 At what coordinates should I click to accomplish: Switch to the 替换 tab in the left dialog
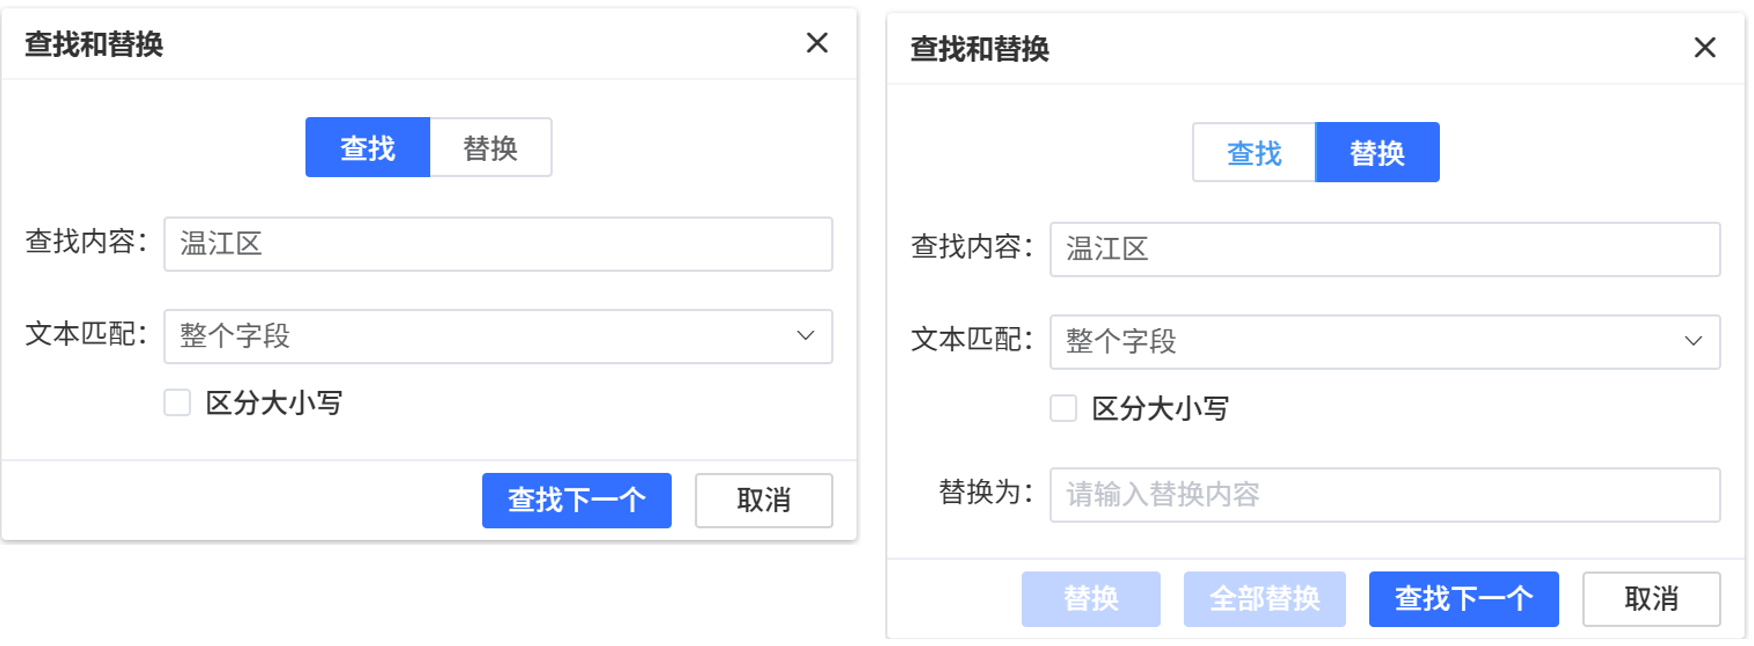[x=490, y=147]
